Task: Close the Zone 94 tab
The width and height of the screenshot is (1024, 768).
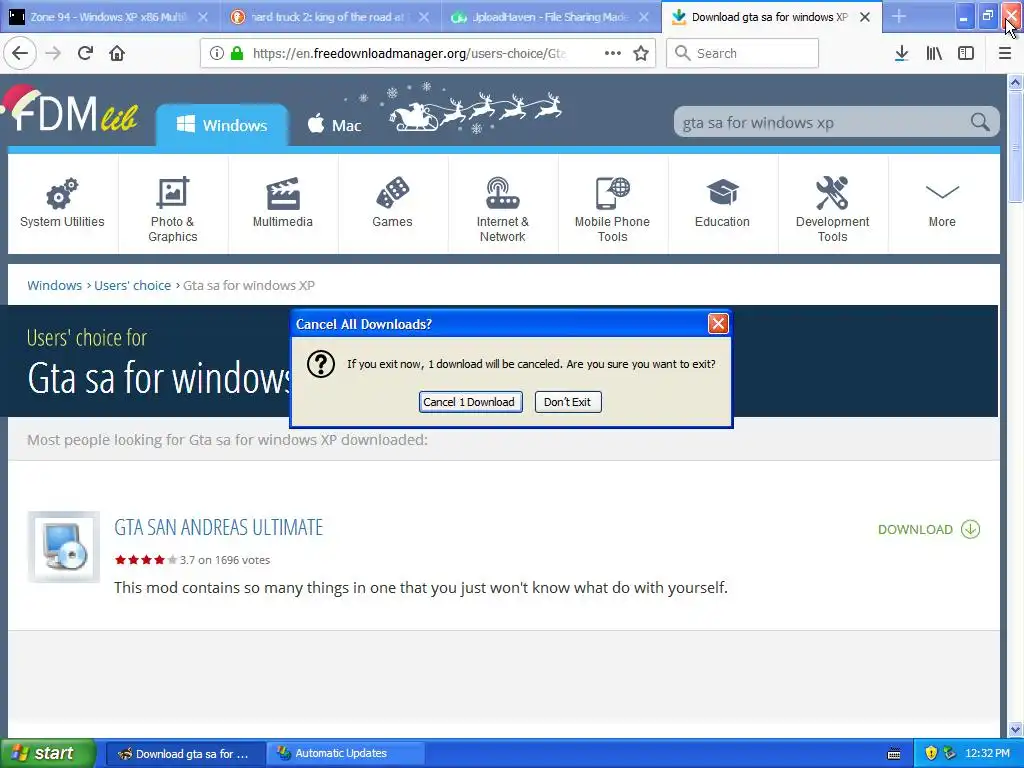Action: (203, 17)
